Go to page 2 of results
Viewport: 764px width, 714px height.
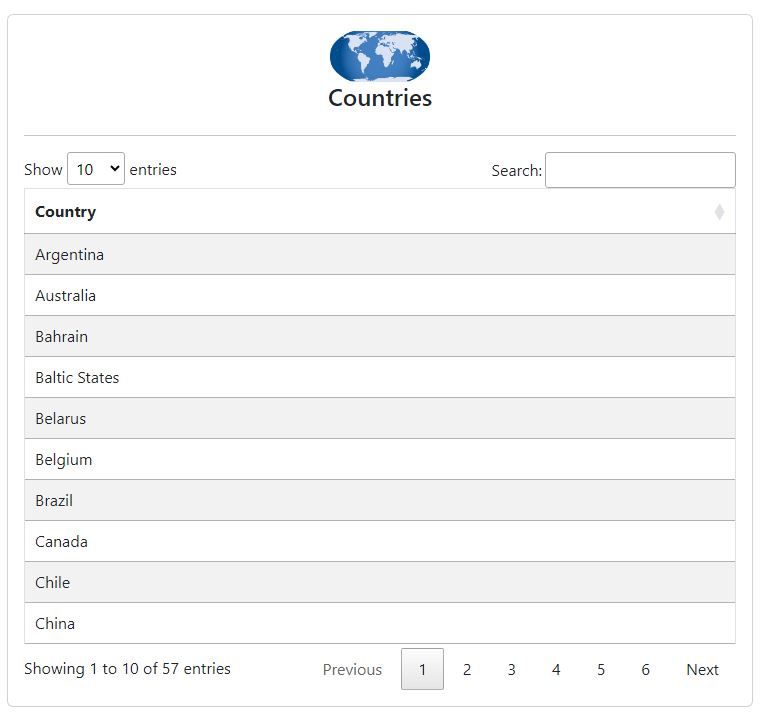(x=467, y=670)
